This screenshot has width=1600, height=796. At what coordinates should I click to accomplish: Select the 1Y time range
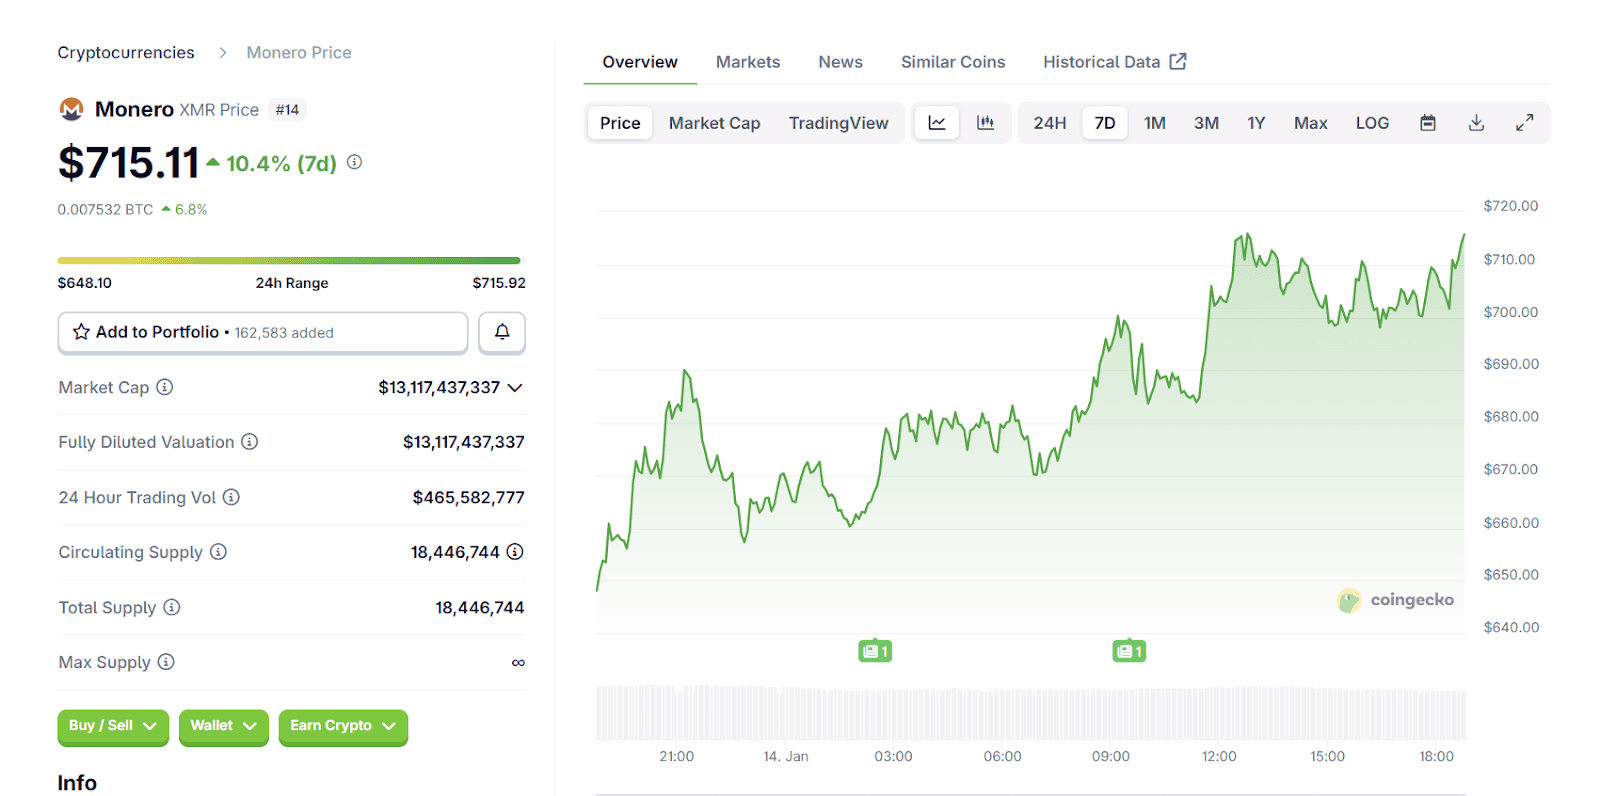tap(1256, 123)
